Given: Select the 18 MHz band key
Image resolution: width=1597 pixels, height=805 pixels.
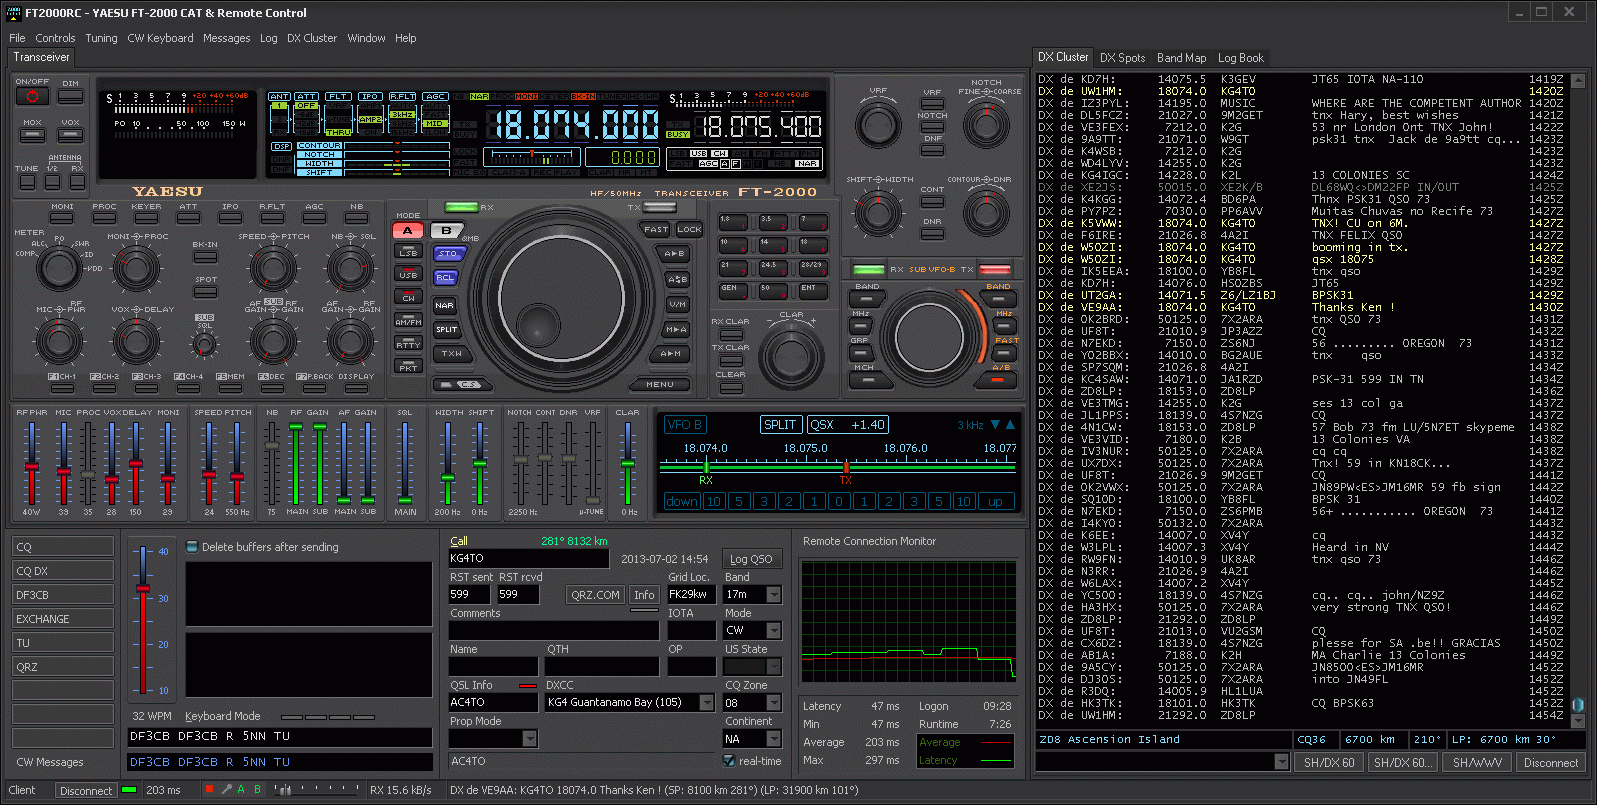Looking at the screenshot, I should [812, 245].
